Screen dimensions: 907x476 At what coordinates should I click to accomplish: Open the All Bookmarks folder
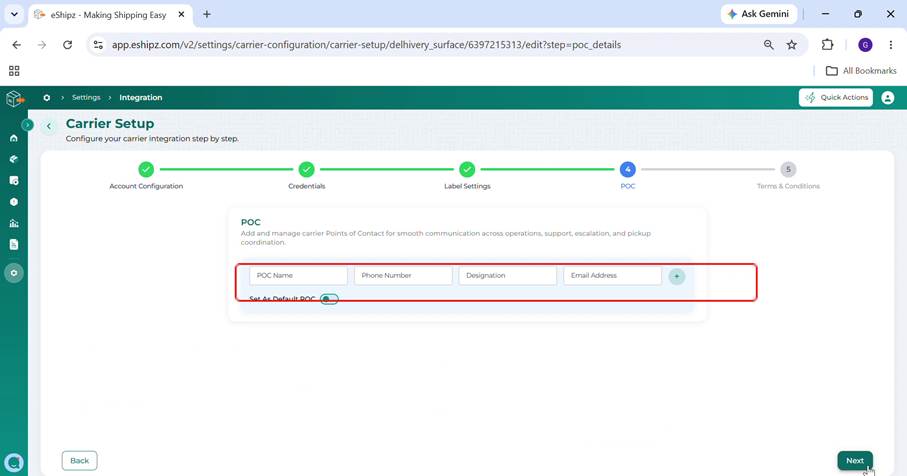tap(861, 71)
